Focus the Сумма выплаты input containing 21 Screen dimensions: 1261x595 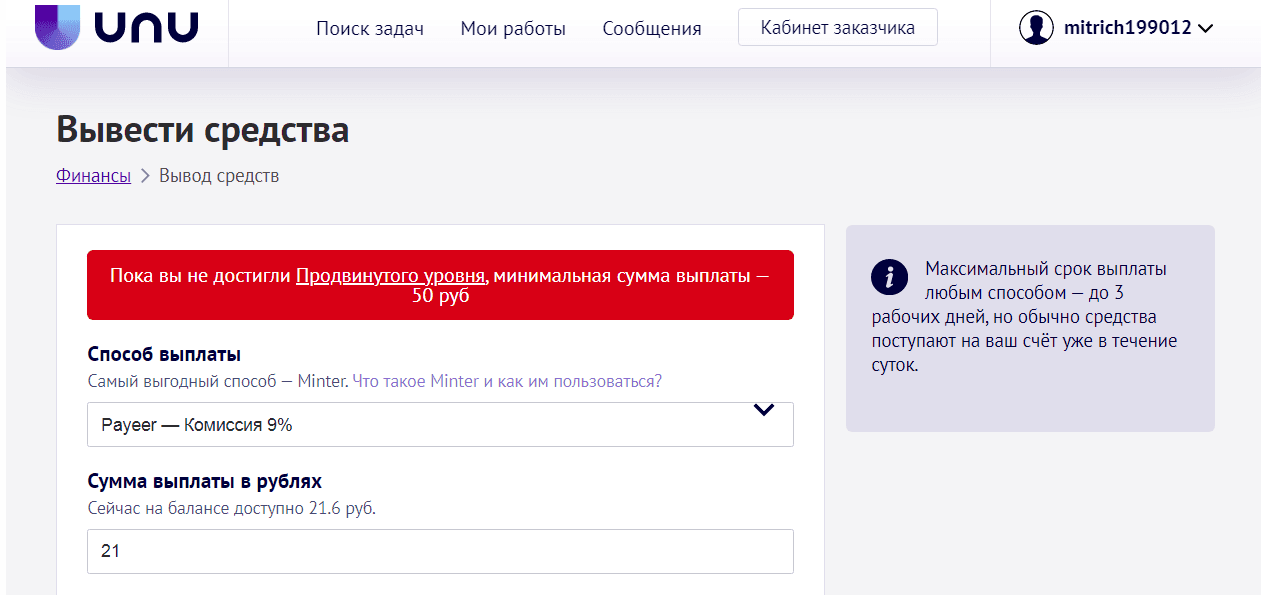(440, 551)
